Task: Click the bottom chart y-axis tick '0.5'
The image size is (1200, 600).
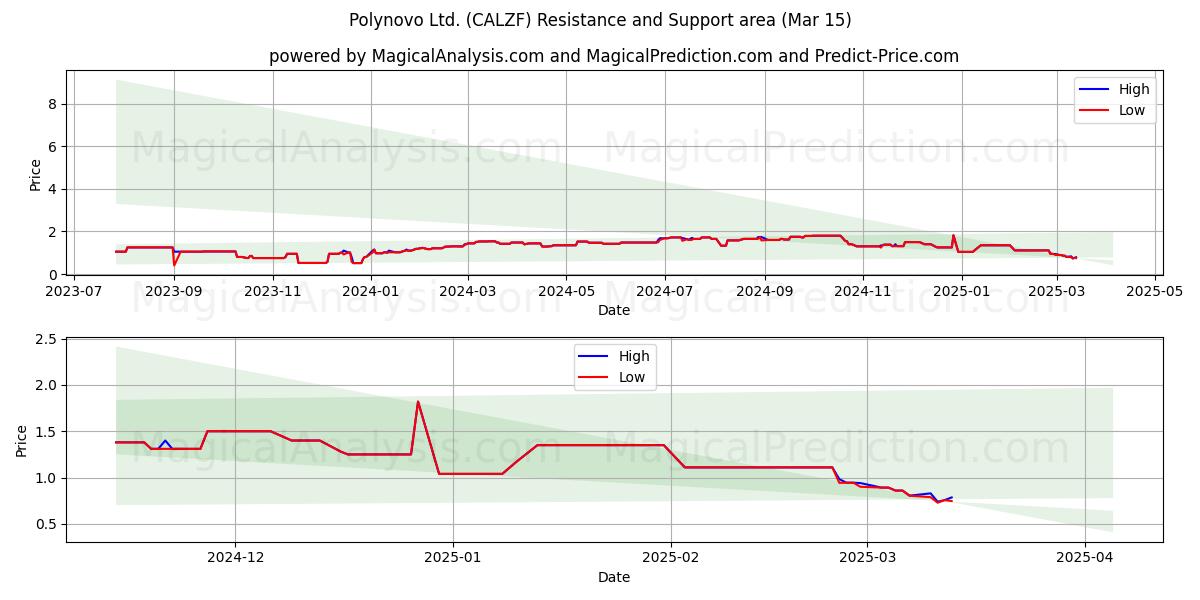Action: coord(48,524)
